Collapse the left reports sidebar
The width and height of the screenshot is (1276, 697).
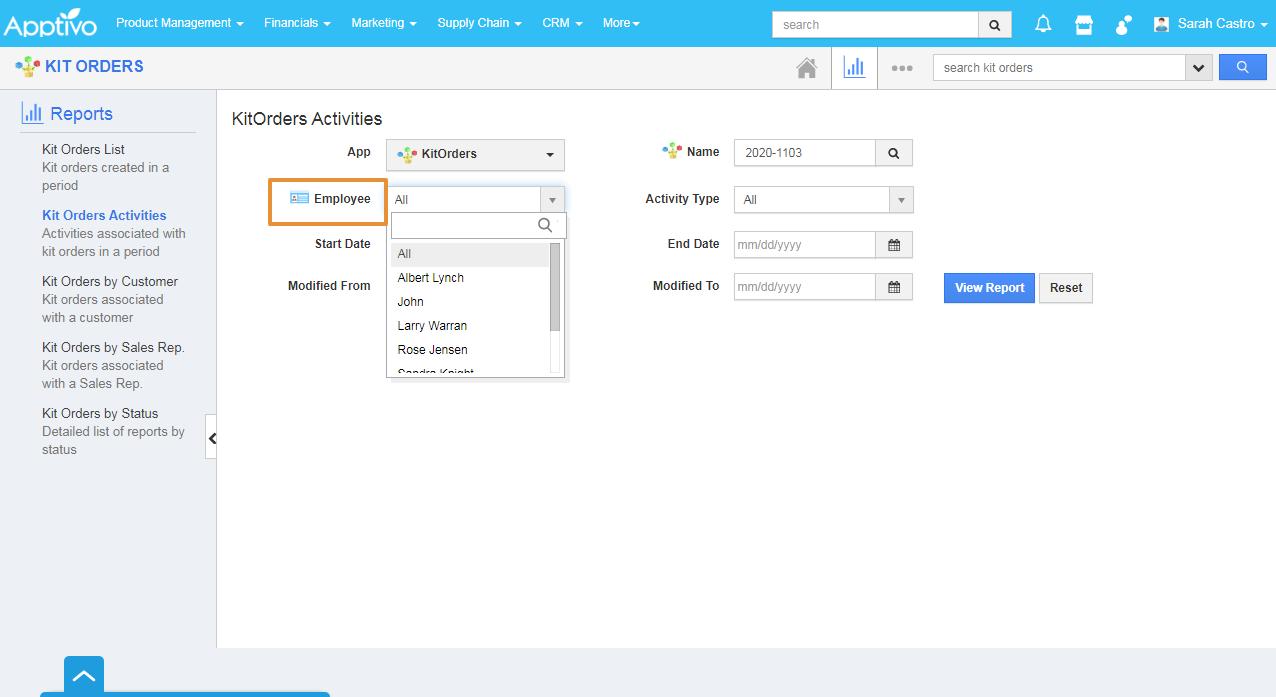pyautogui.click(x=211, y=438)
